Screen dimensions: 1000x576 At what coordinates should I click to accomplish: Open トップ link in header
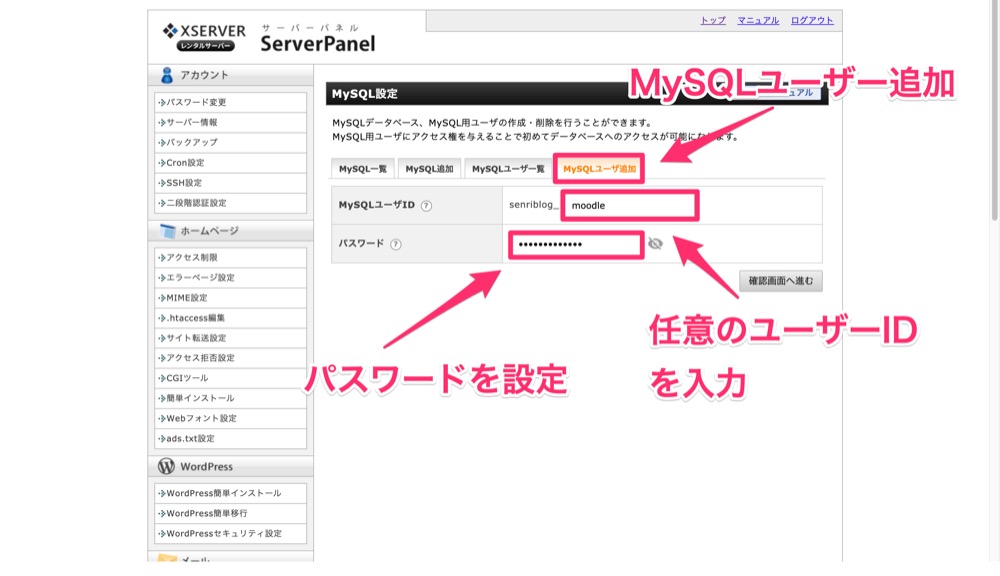pyautogui.click(x=713, y=20)
